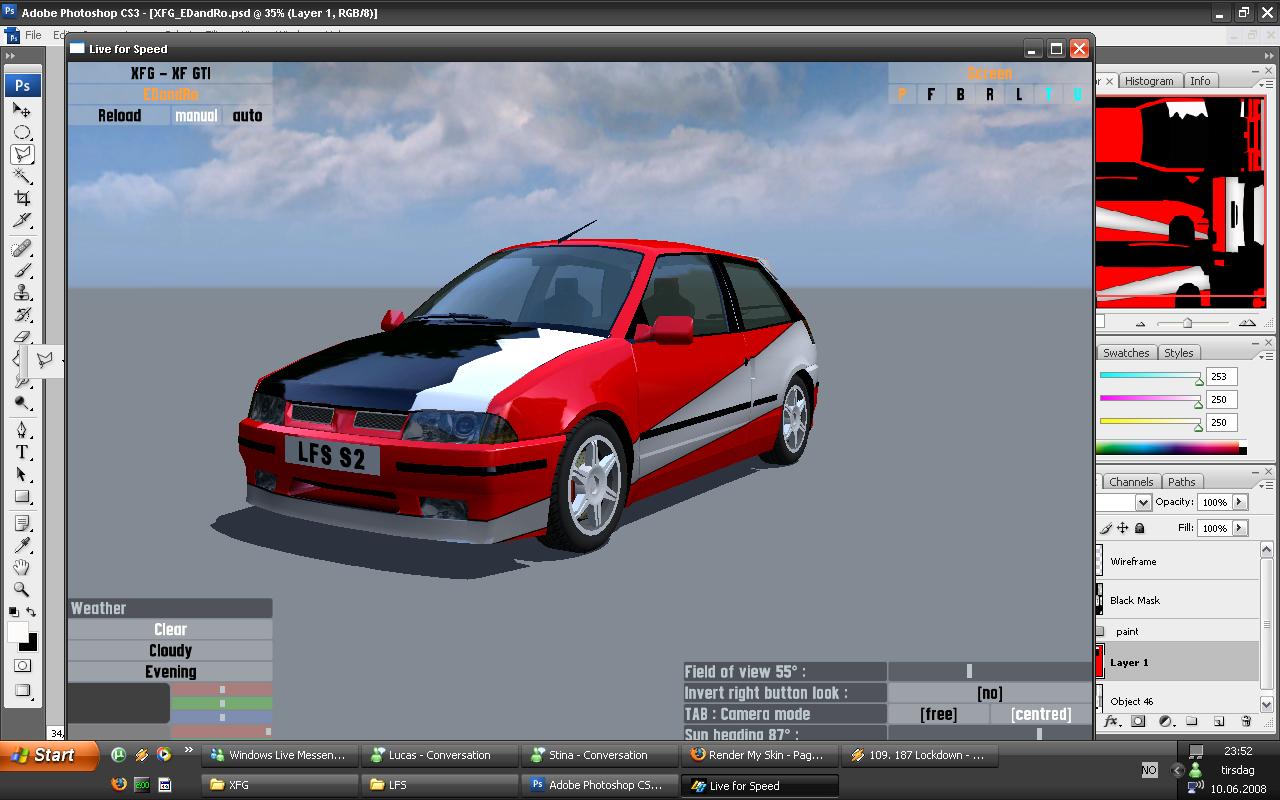This screenshot has height=800, width=1280.
Task: Lock all layer attributes
Action: (1139, 528)
